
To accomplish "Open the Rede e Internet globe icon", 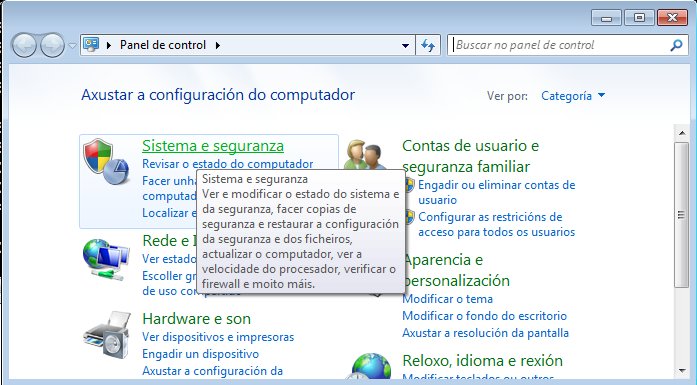I will tap(106, 260).
